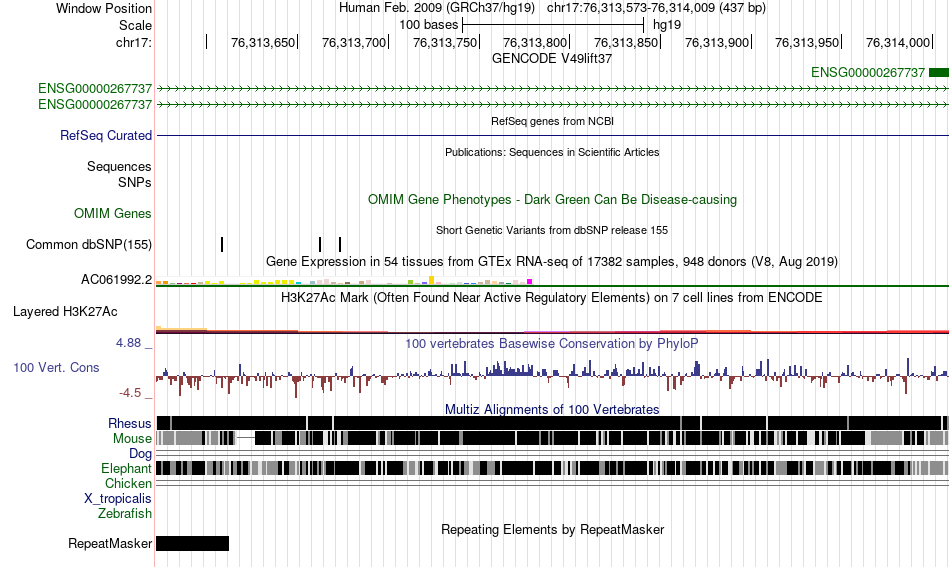The image size is (950, 567).
Task: Select the first ENSG00000267737 left-side gene label
Action: tap(95, 88)
